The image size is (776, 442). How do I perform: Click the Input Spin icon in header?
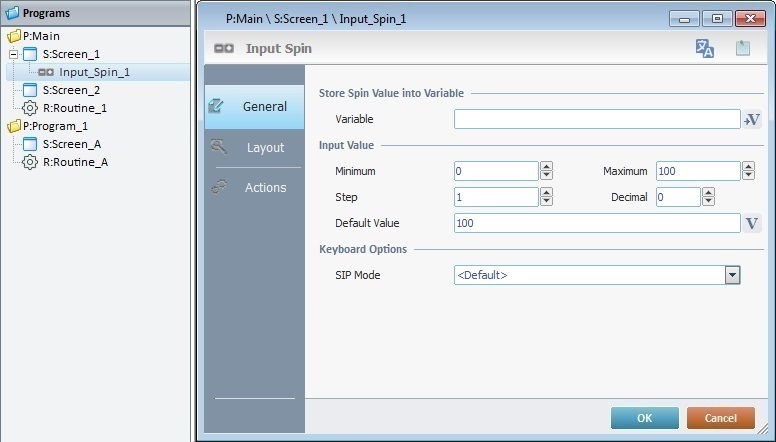coord(225,48)
